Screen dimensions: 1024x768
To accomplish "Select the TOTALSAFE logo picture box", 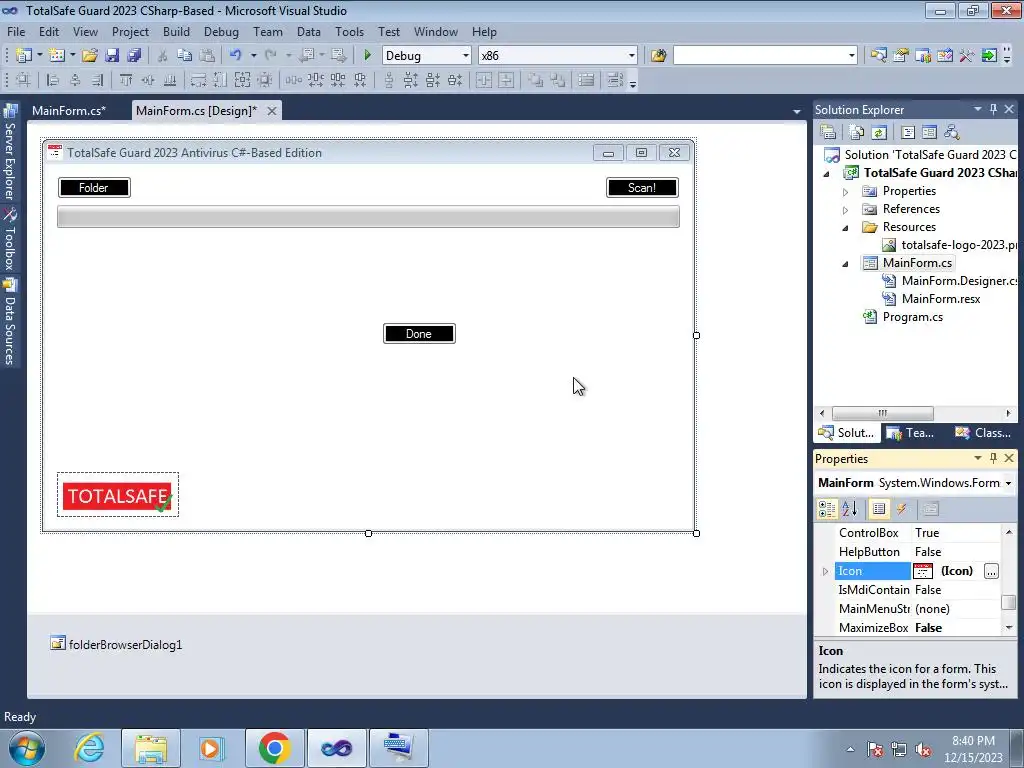I will 118,495.
